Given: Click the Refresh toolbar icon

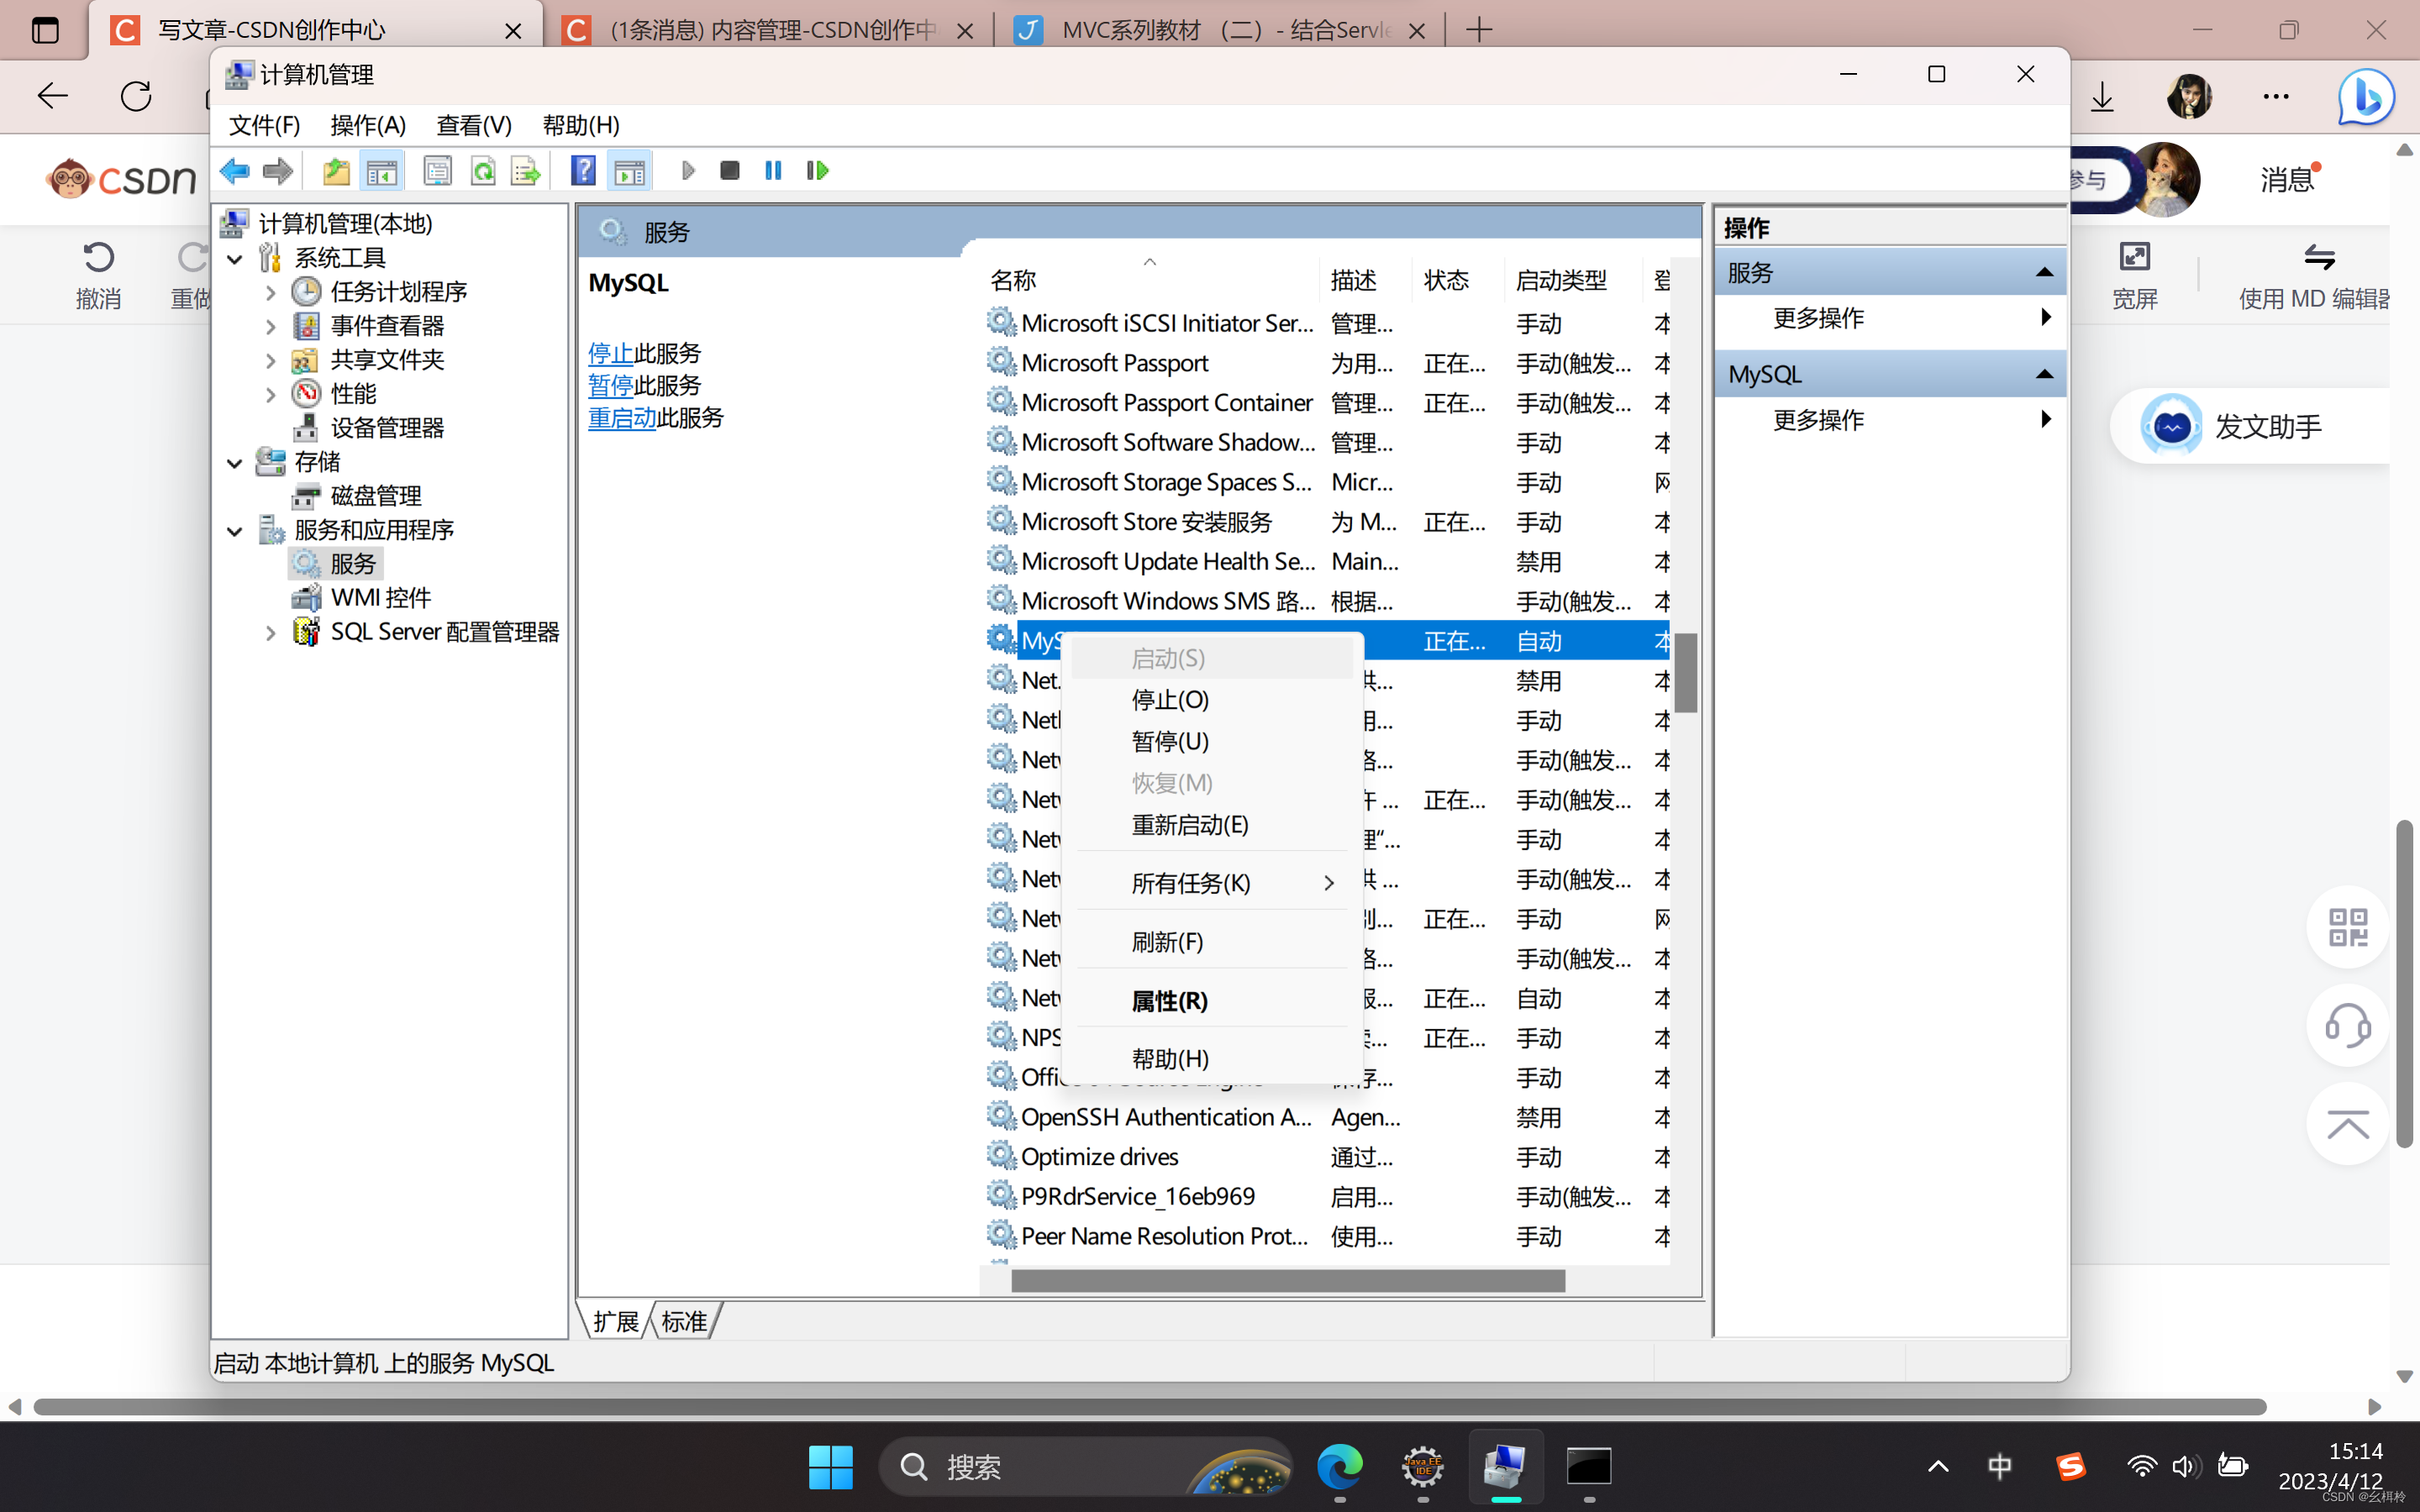Looking at the screenshot, I should point(483,171).
